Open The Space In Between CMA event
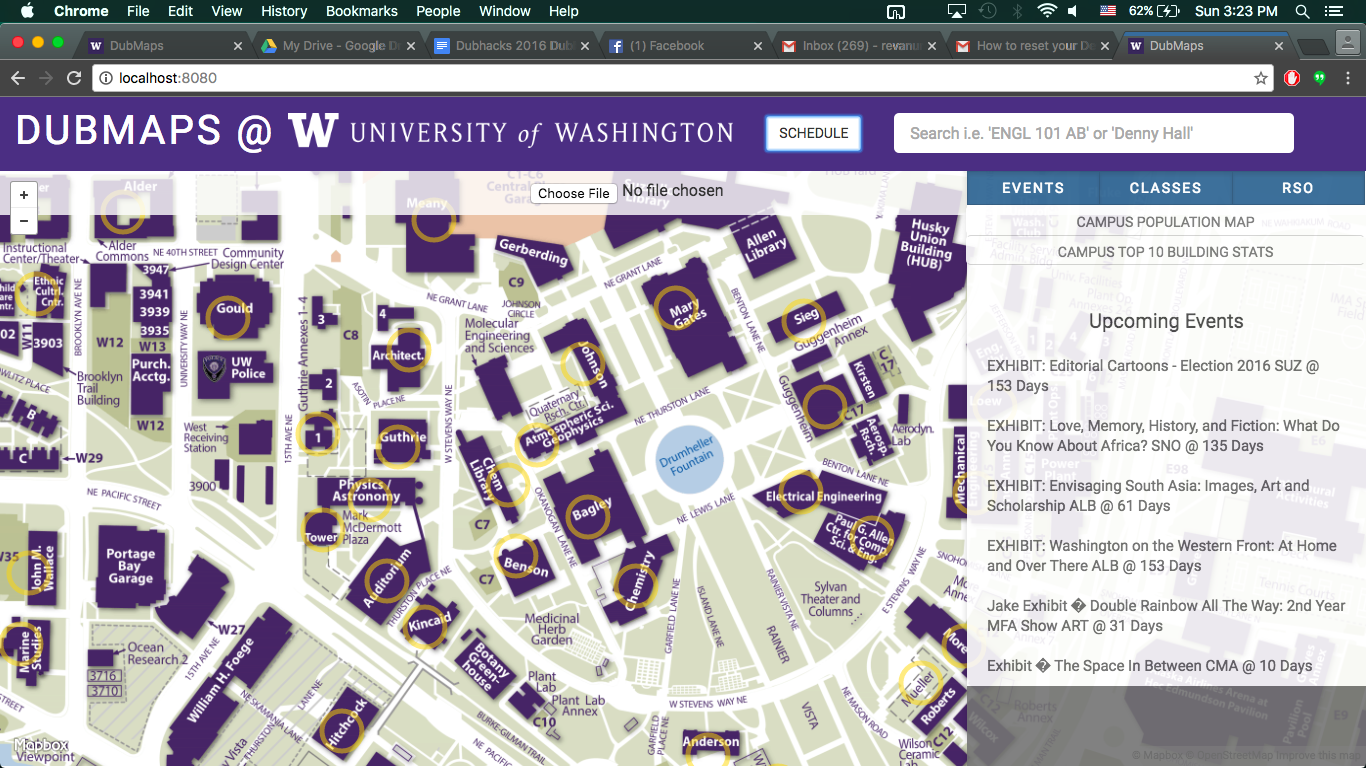 click(x=1150, y=666)
